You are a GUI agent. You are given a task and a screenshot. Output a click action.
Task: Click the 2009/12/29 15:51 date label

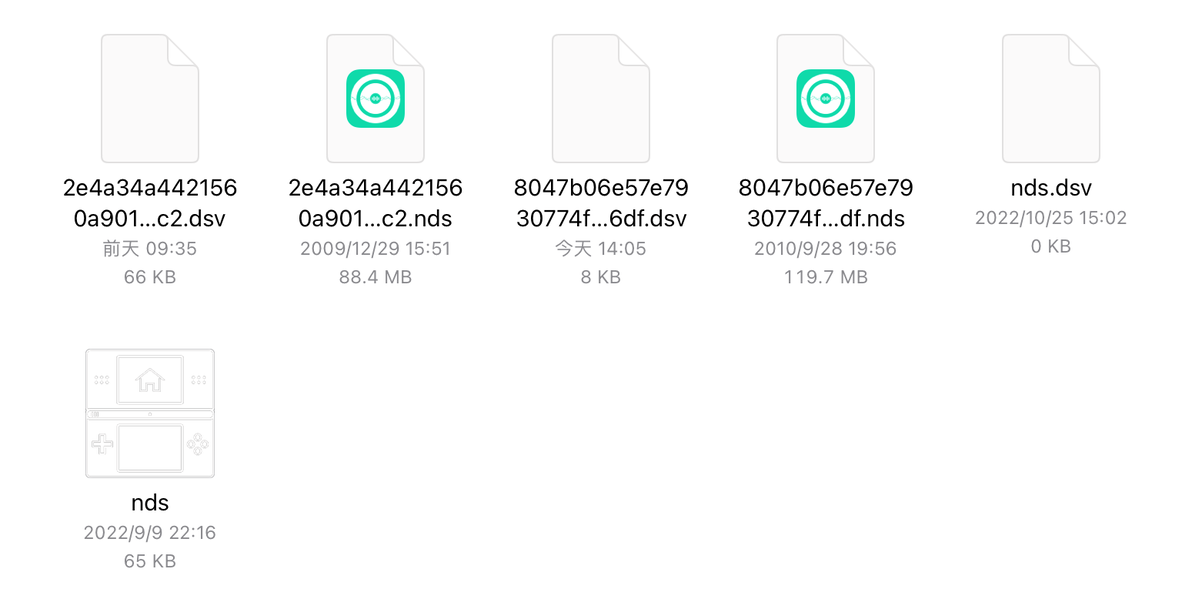point(376,249)
